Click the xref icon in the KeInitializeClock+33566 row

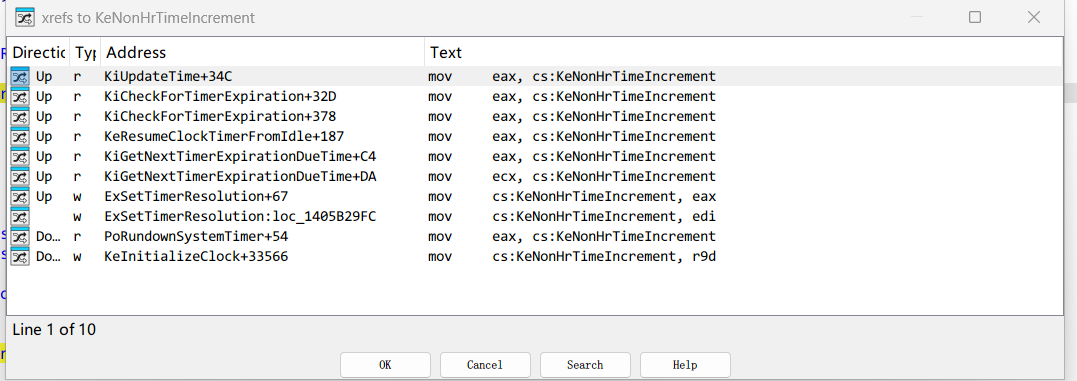(x=20, y=257)
